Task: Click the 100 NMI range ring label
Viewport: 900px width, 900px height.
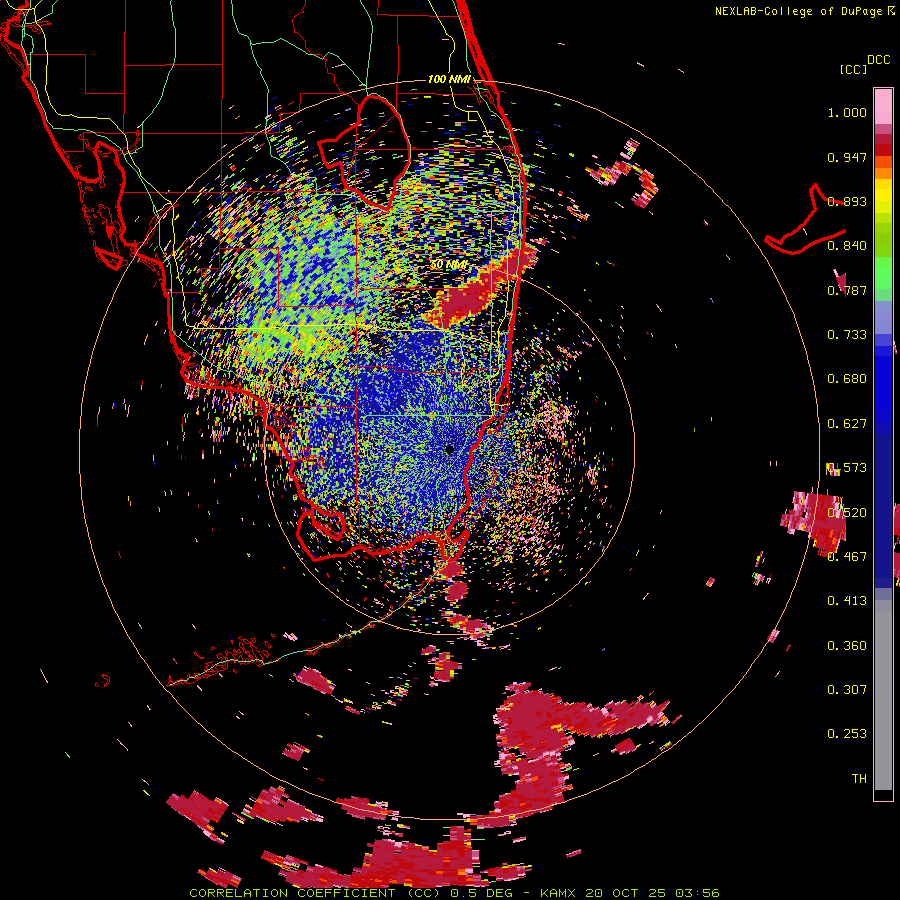Action: pyautogui.click(x=449, y=79)
